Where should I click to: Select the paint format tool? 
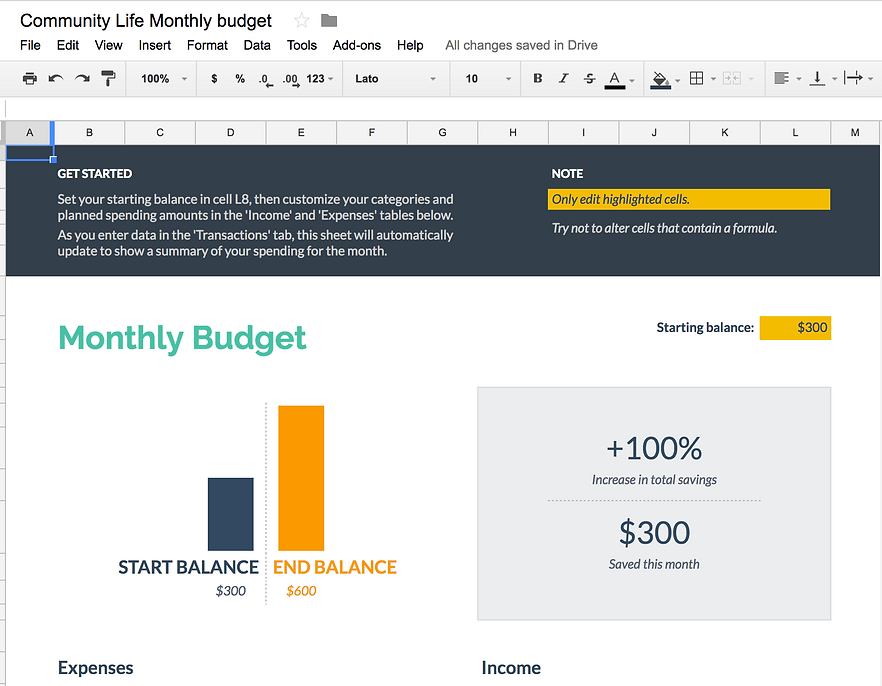pos(108,79)
